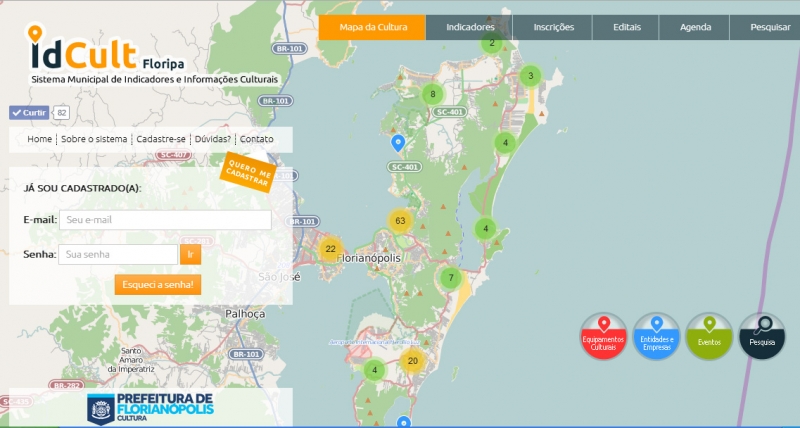Filter map by Eventos
The width and height of the screenshot is (800, 428).
coord(709,336)
